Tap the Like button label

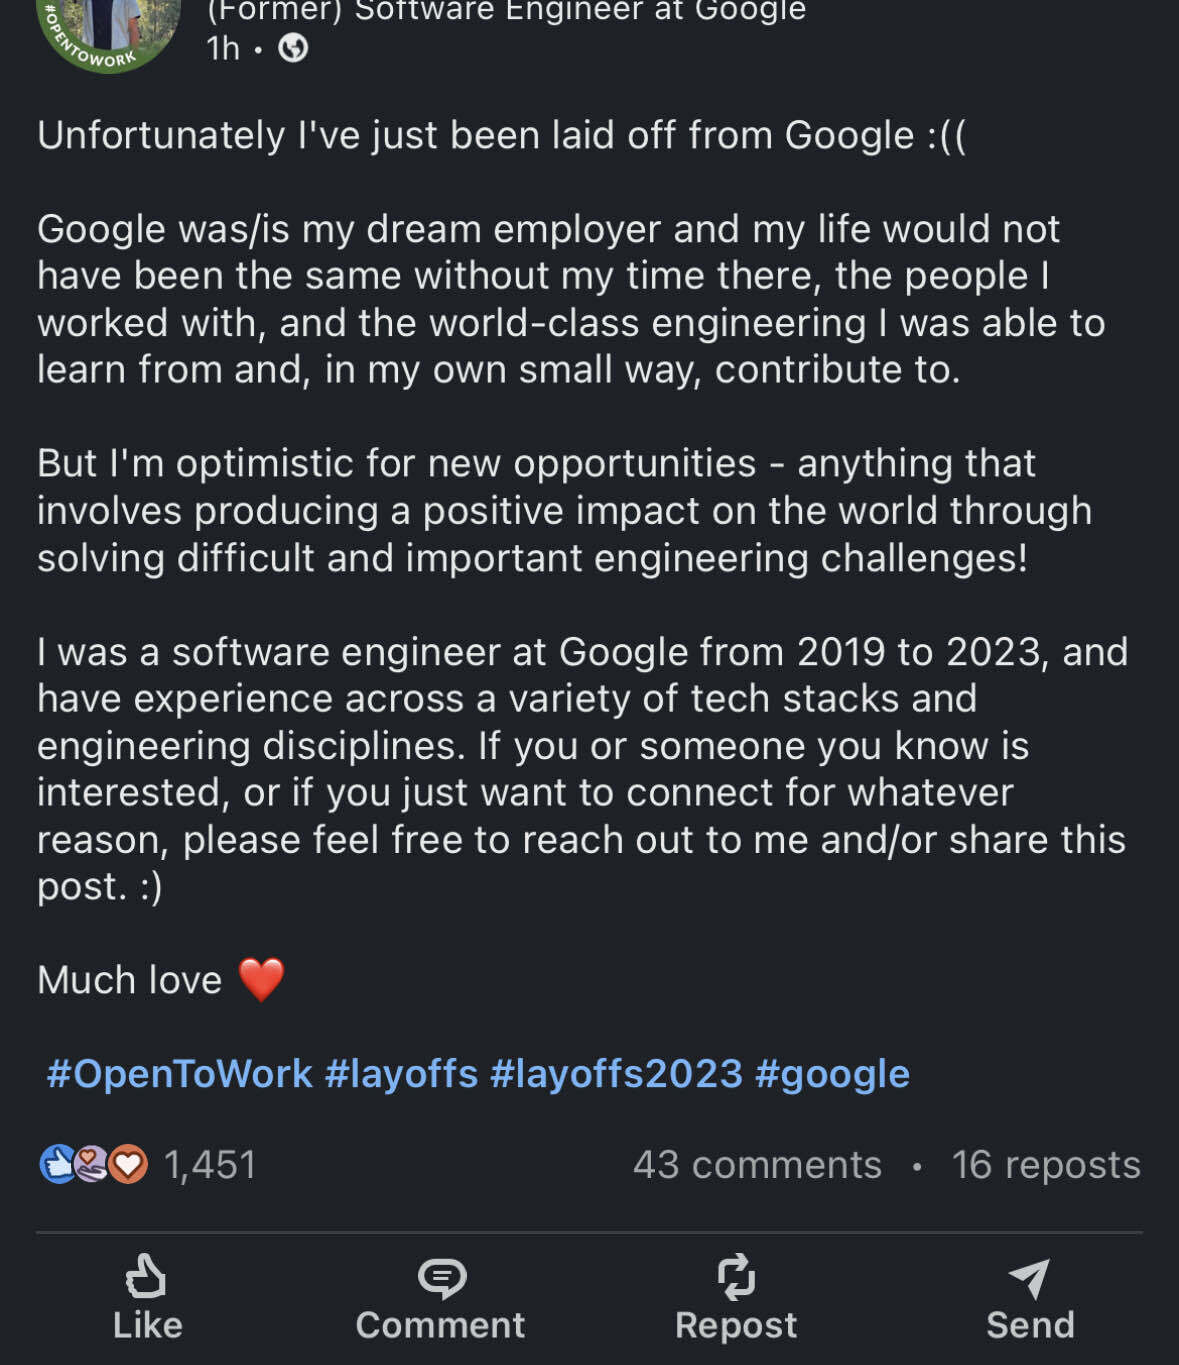pos(146,1324)
